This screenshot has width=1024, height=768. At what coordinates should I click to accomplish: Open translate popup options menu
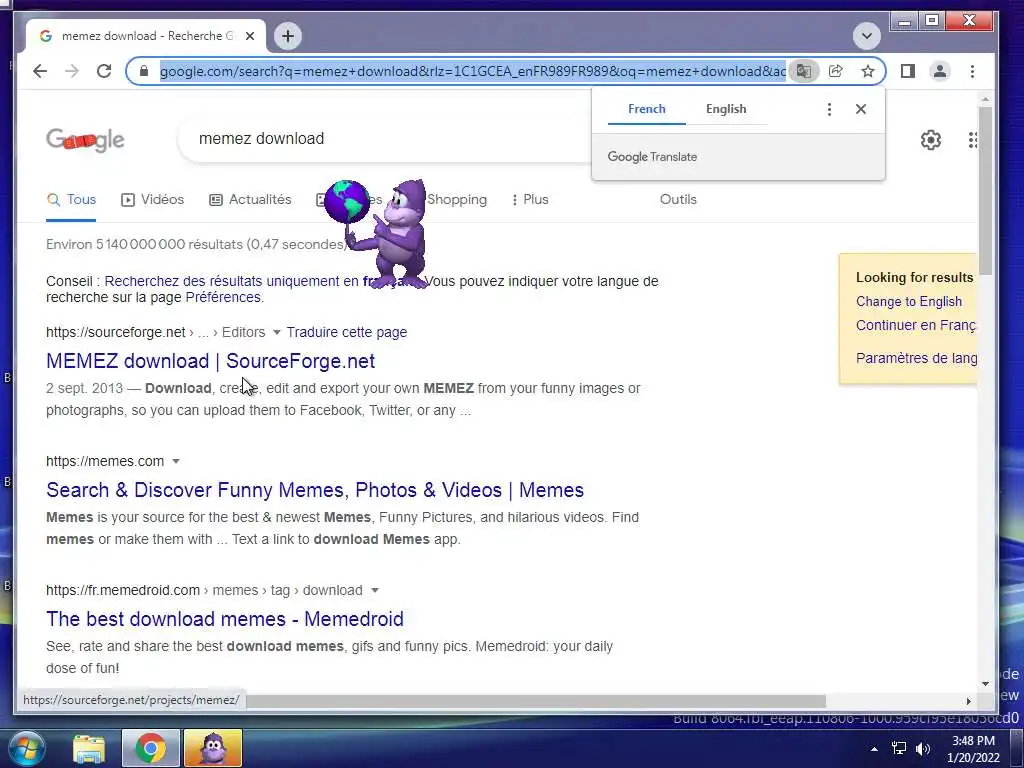point(829,109)
